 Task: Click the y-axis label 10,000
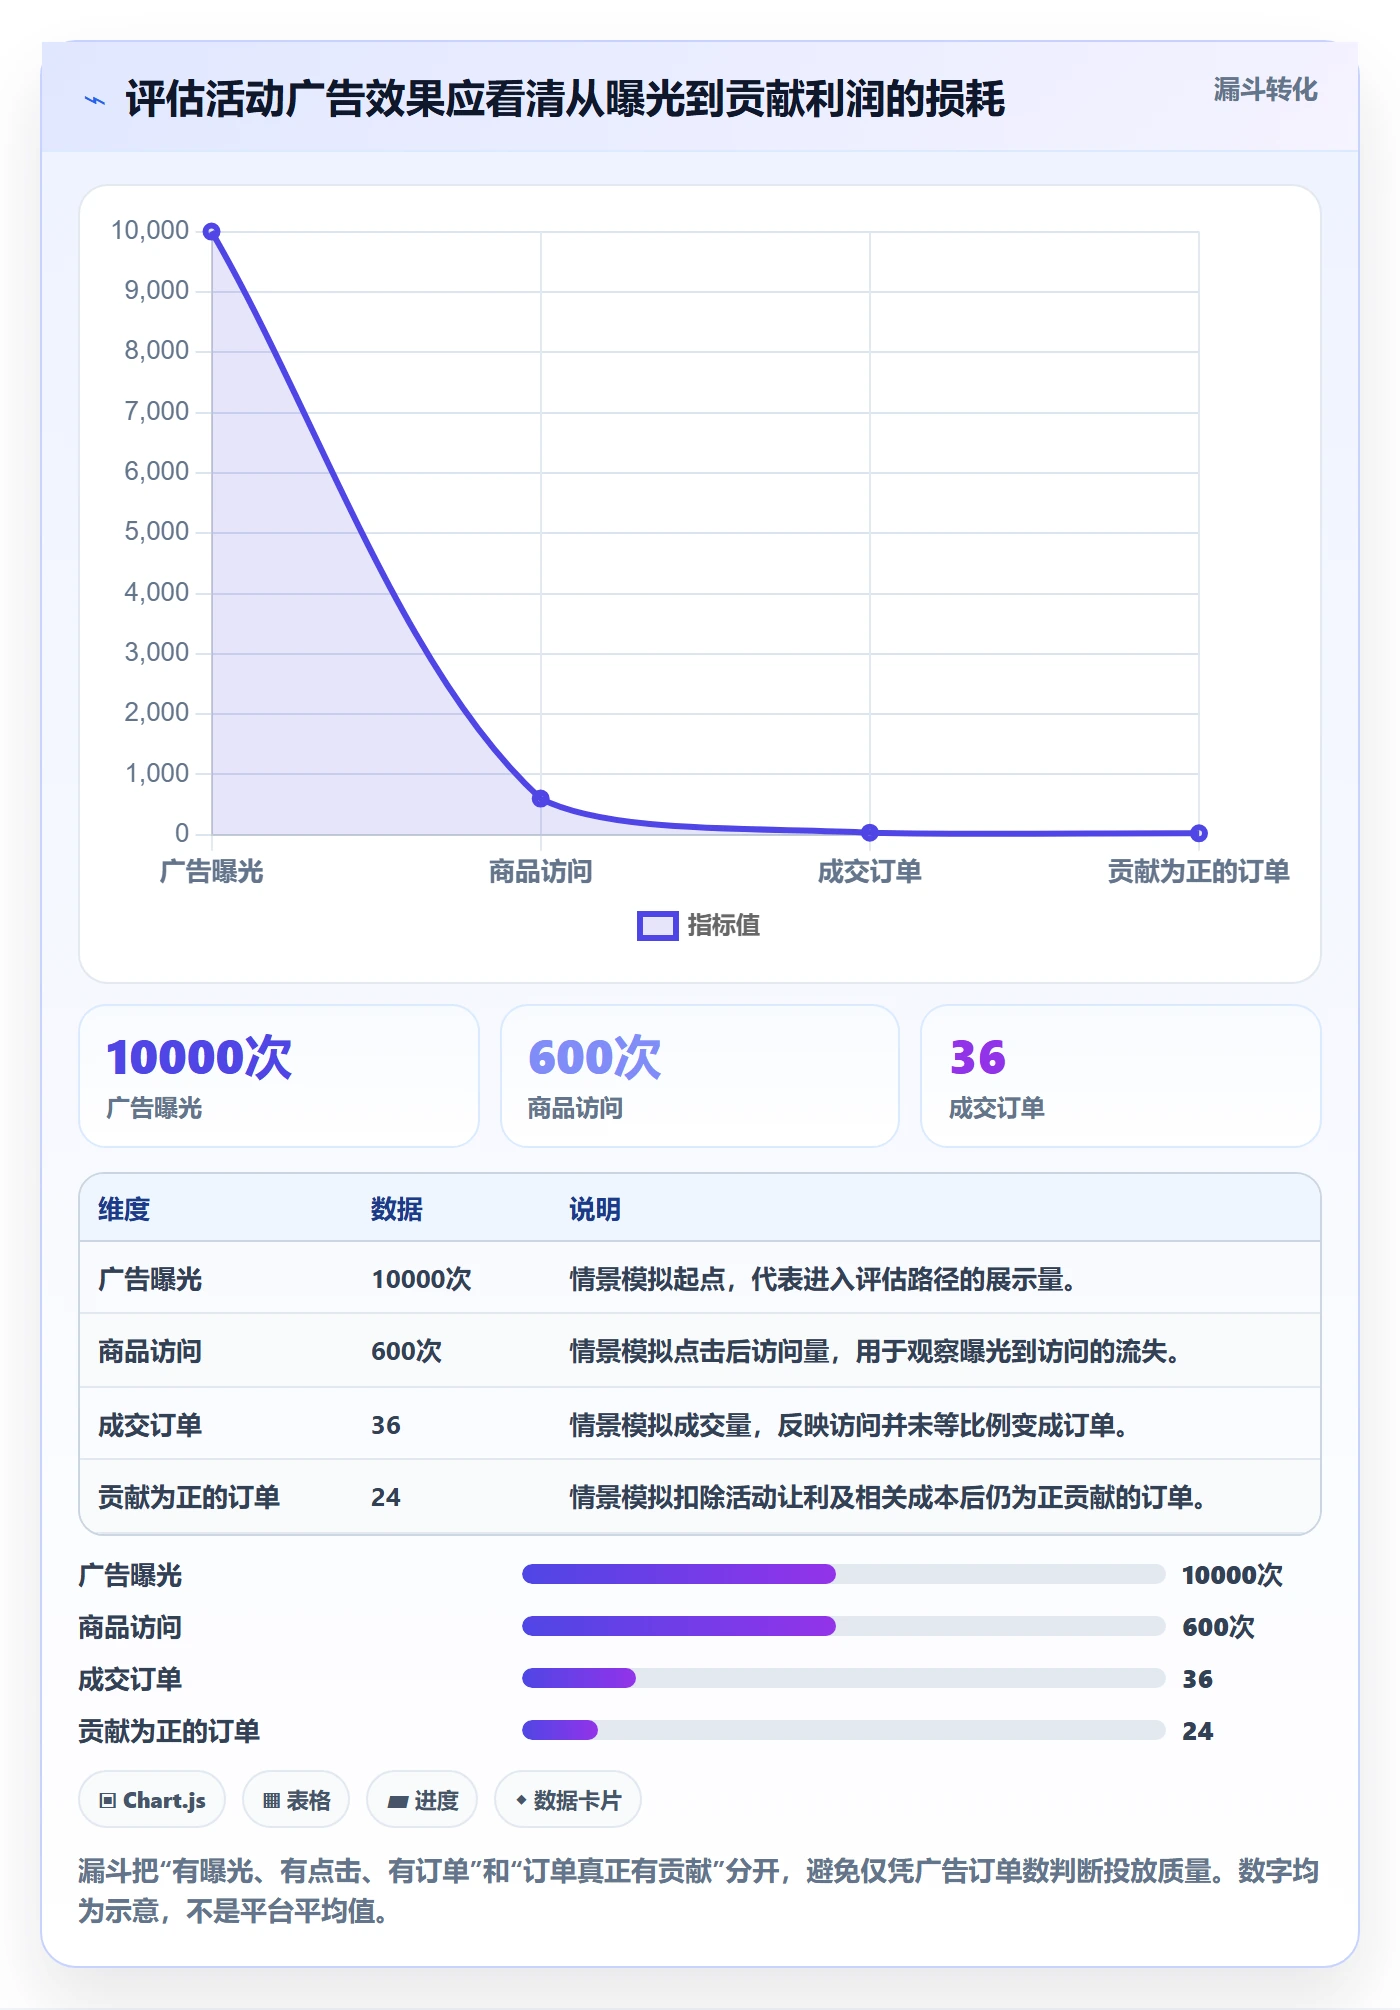[x=150, y=231]
